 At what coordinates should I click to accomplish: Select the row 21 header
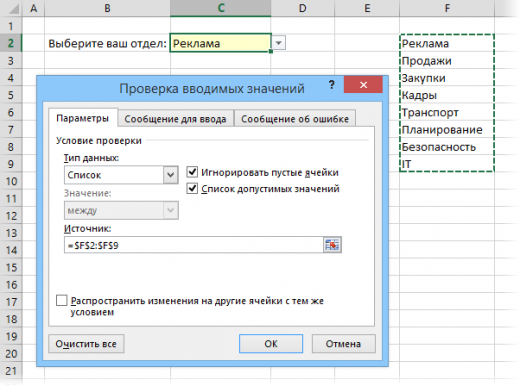pyautogui.click(x=11, y=371)
